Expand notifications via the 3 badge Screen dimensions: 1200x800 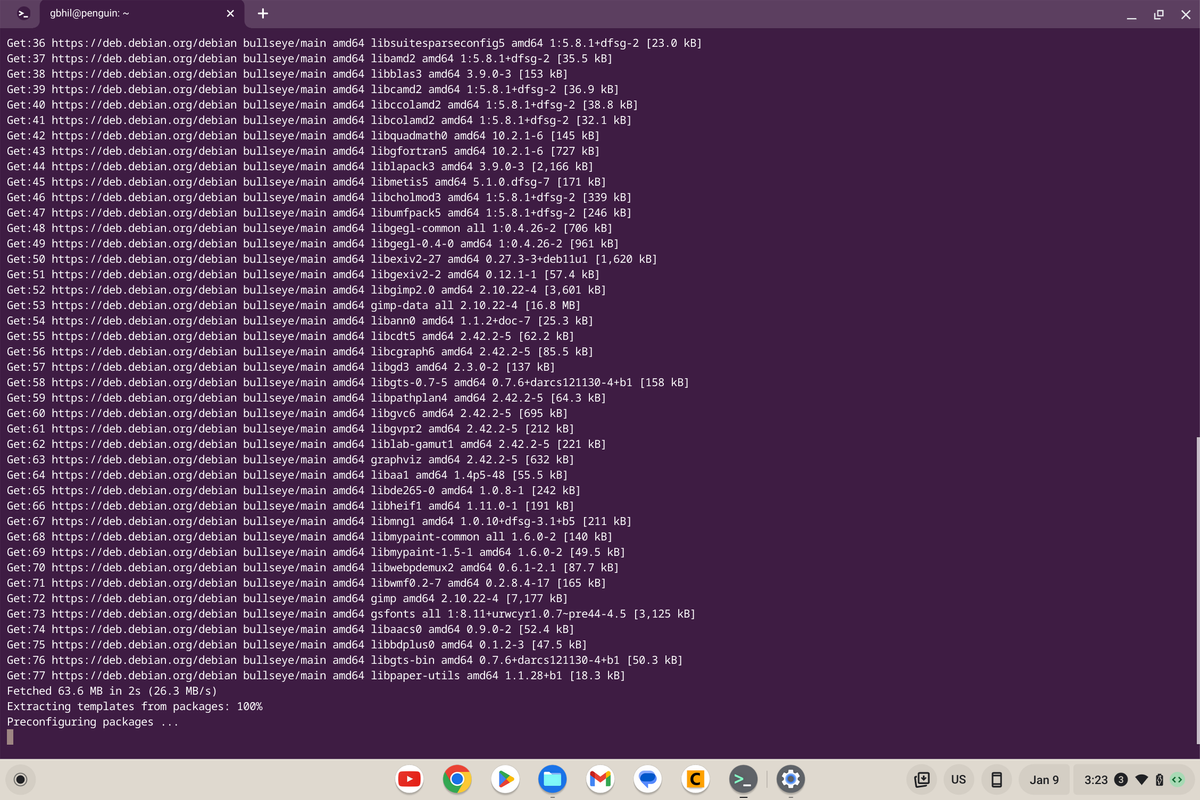point(1121,779)
